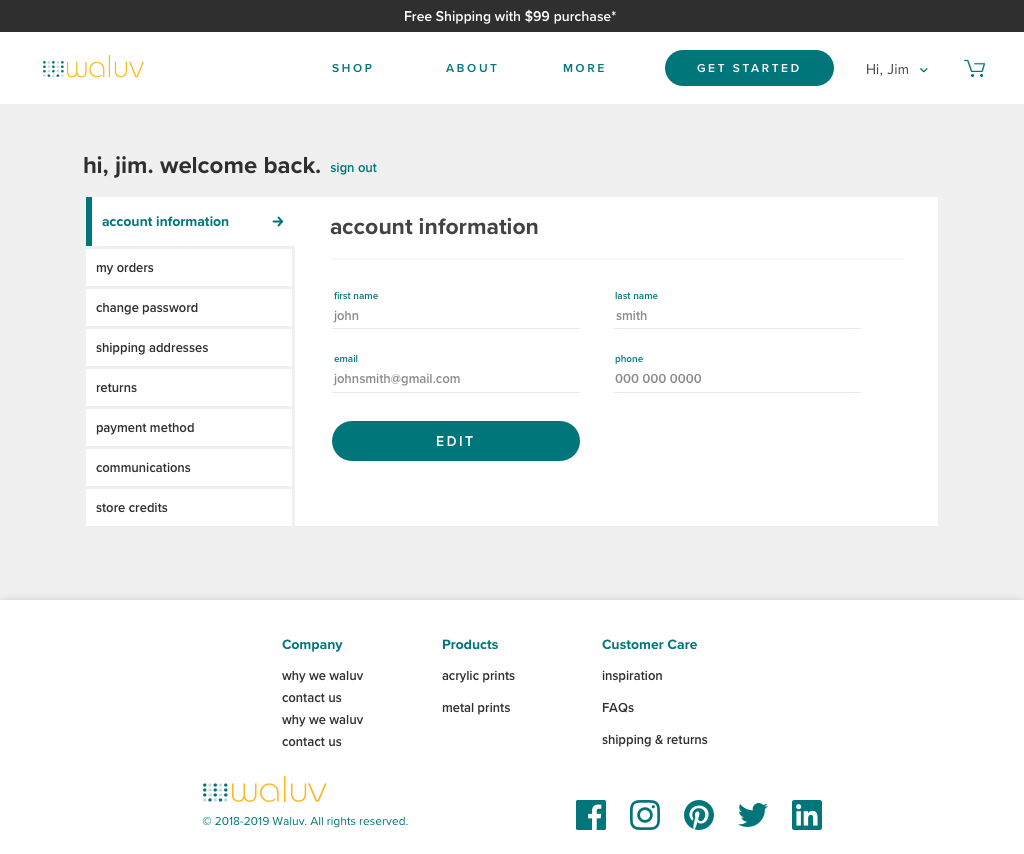Viewport: 1024px width, 854px height.
Task: Click the Waluv logo in footer
Action: coord(264,790)
